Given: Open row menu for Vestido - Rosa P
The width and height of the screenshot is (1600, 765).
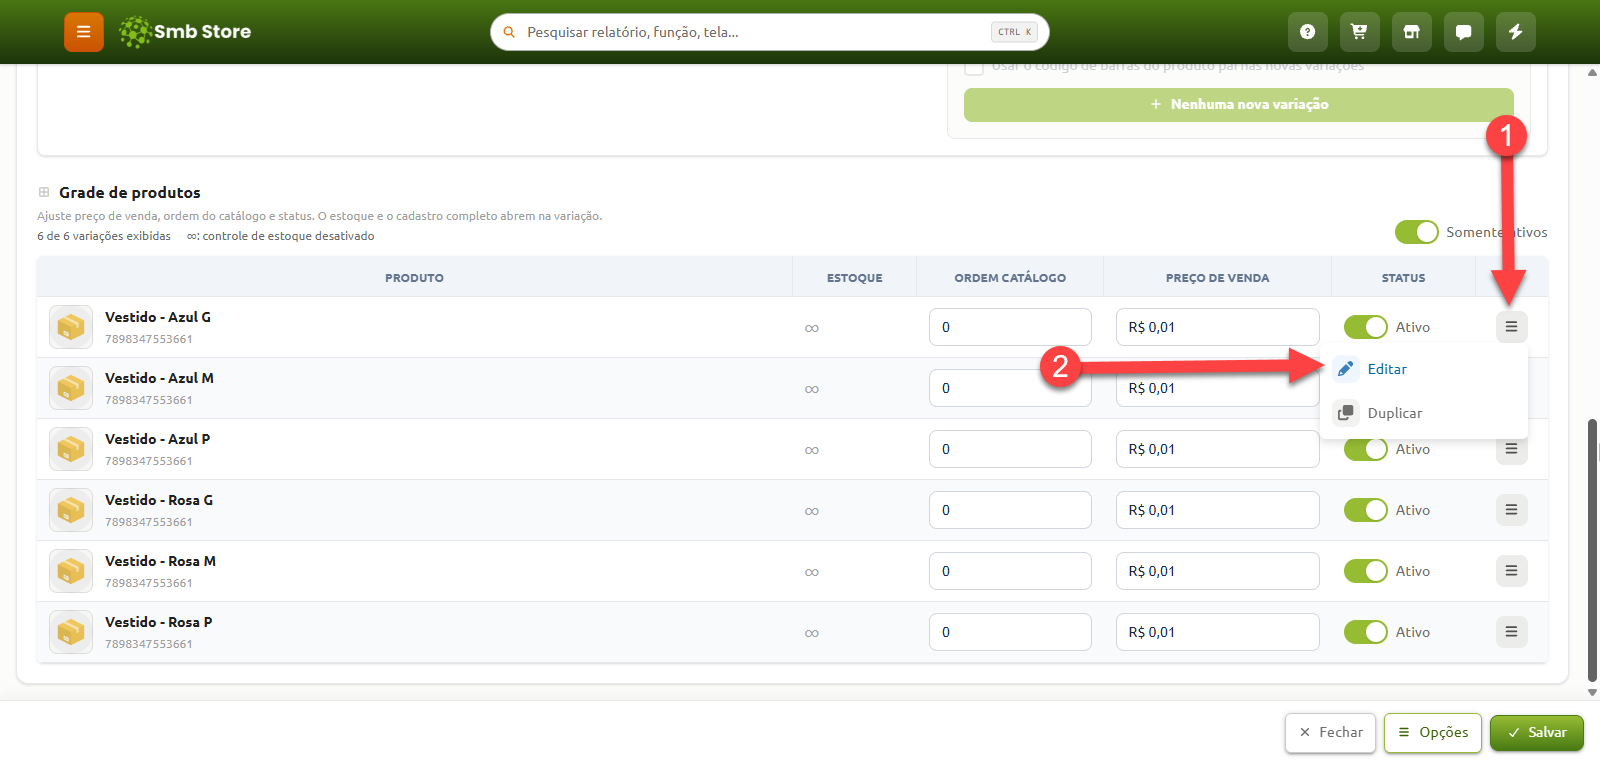Looking at the screenshot, I should [1511, 632].
